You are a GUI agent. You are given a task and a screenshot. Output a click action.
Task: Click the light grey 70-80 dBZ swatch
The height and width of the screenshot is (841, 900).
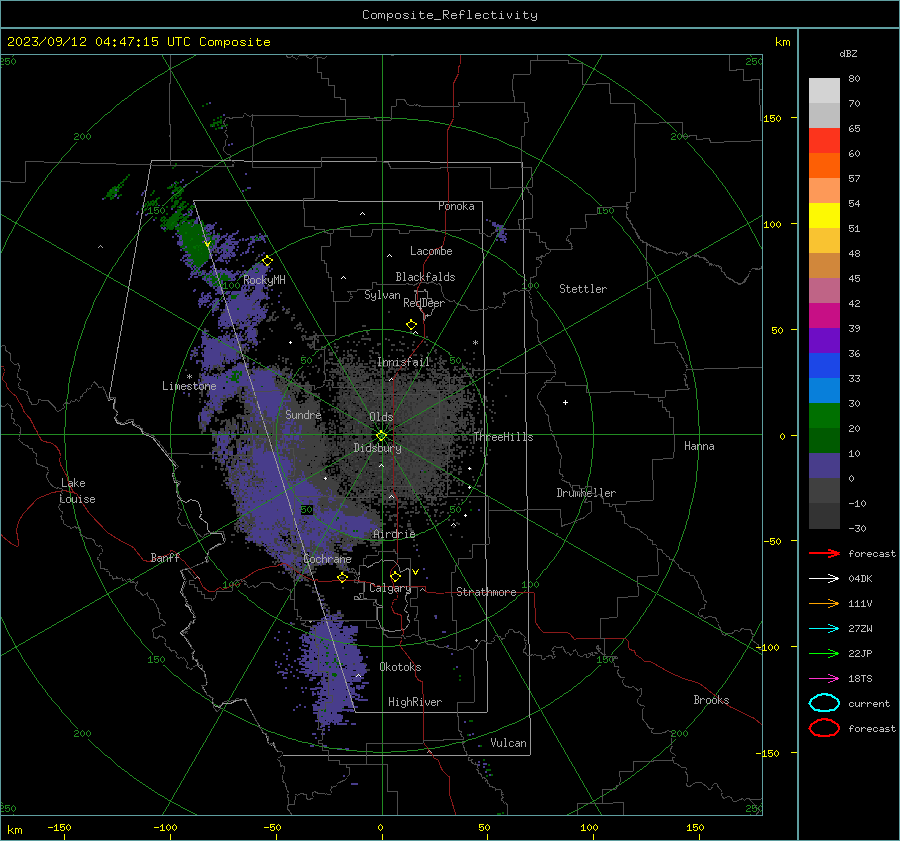point(824,91)
